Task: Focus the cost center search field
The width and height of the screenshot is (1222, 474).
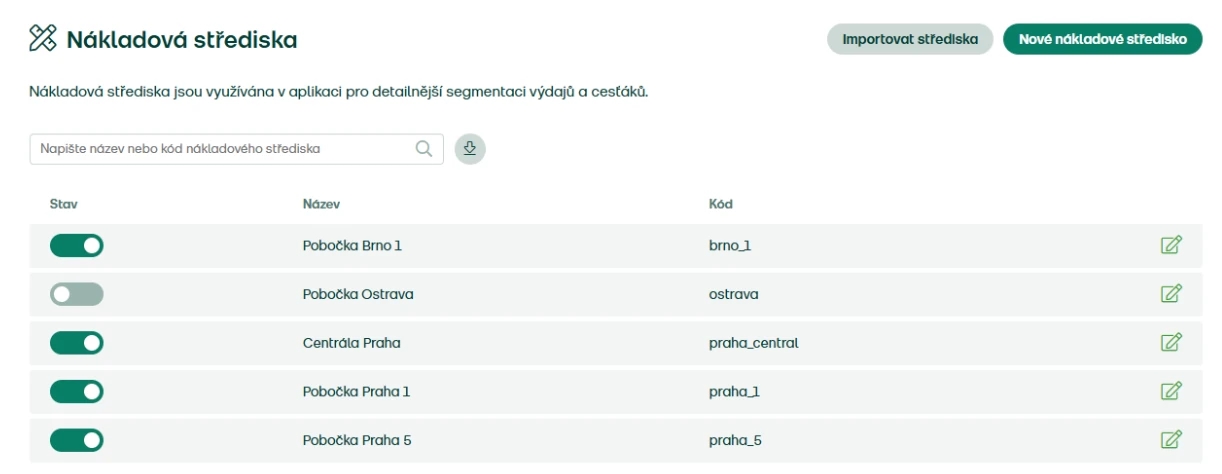Action: (236, 148)
